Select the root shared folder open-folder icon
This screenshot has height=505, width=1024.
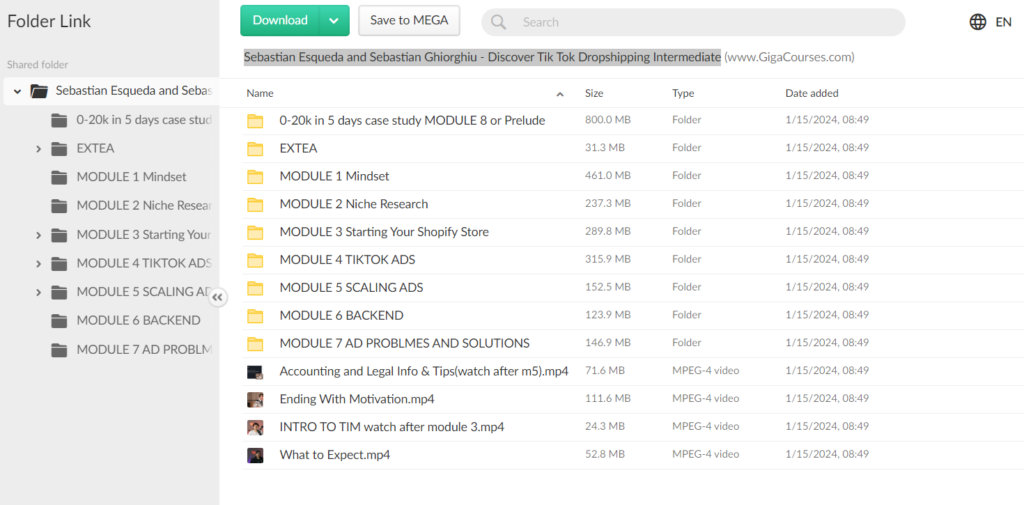pyautogui.click(x=39, y=91)
